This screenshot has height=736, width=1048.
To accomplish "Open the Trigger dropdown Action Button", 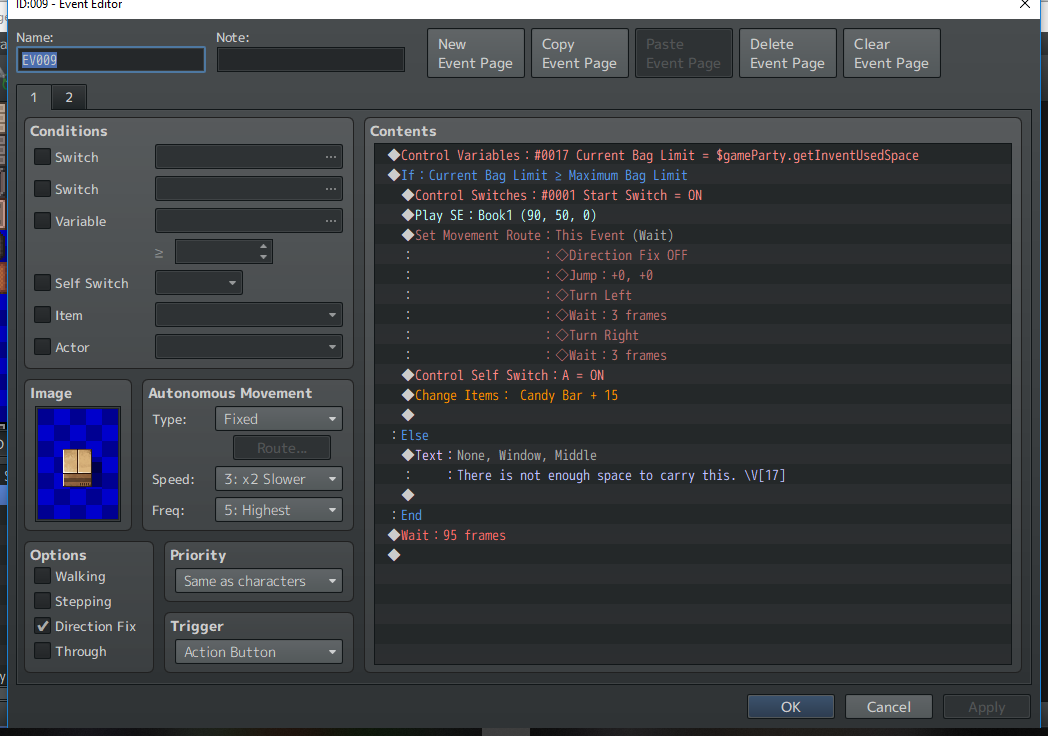I will click(259, 652).
